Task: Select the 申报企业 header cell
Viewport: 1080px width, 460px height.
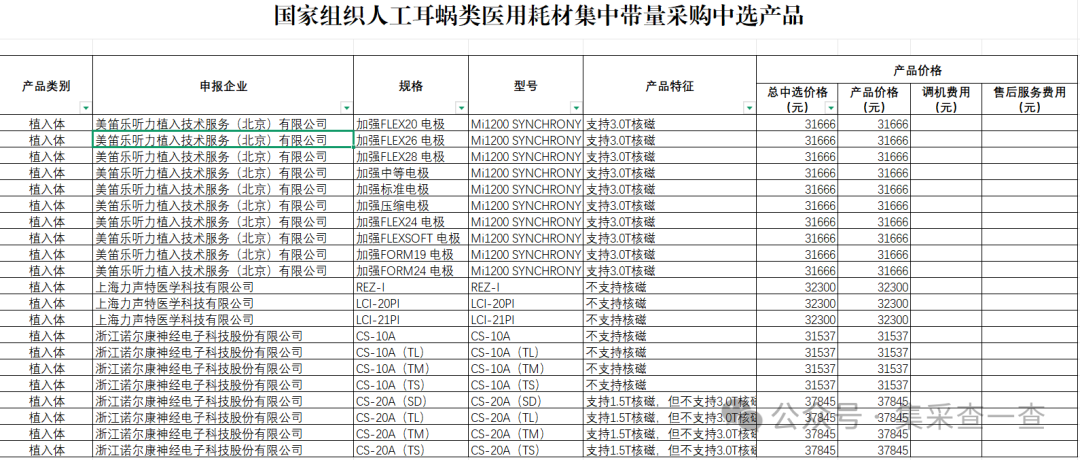Action: tap(223, 85)
